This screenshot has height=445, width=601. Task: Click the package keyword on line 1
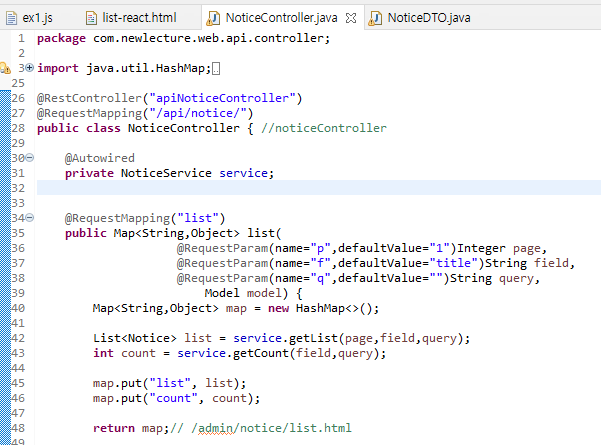pyautogui.click(x=61, y=39)
